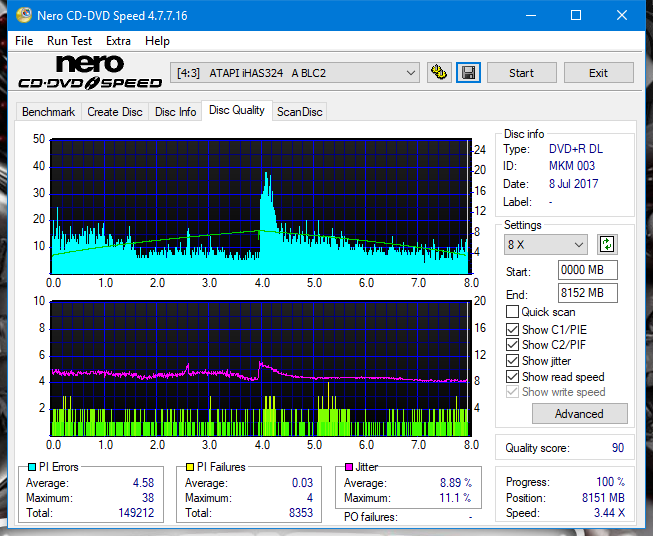653x536 pixels.
Task: Maximize the Nero window
Action: click(576, 15)
